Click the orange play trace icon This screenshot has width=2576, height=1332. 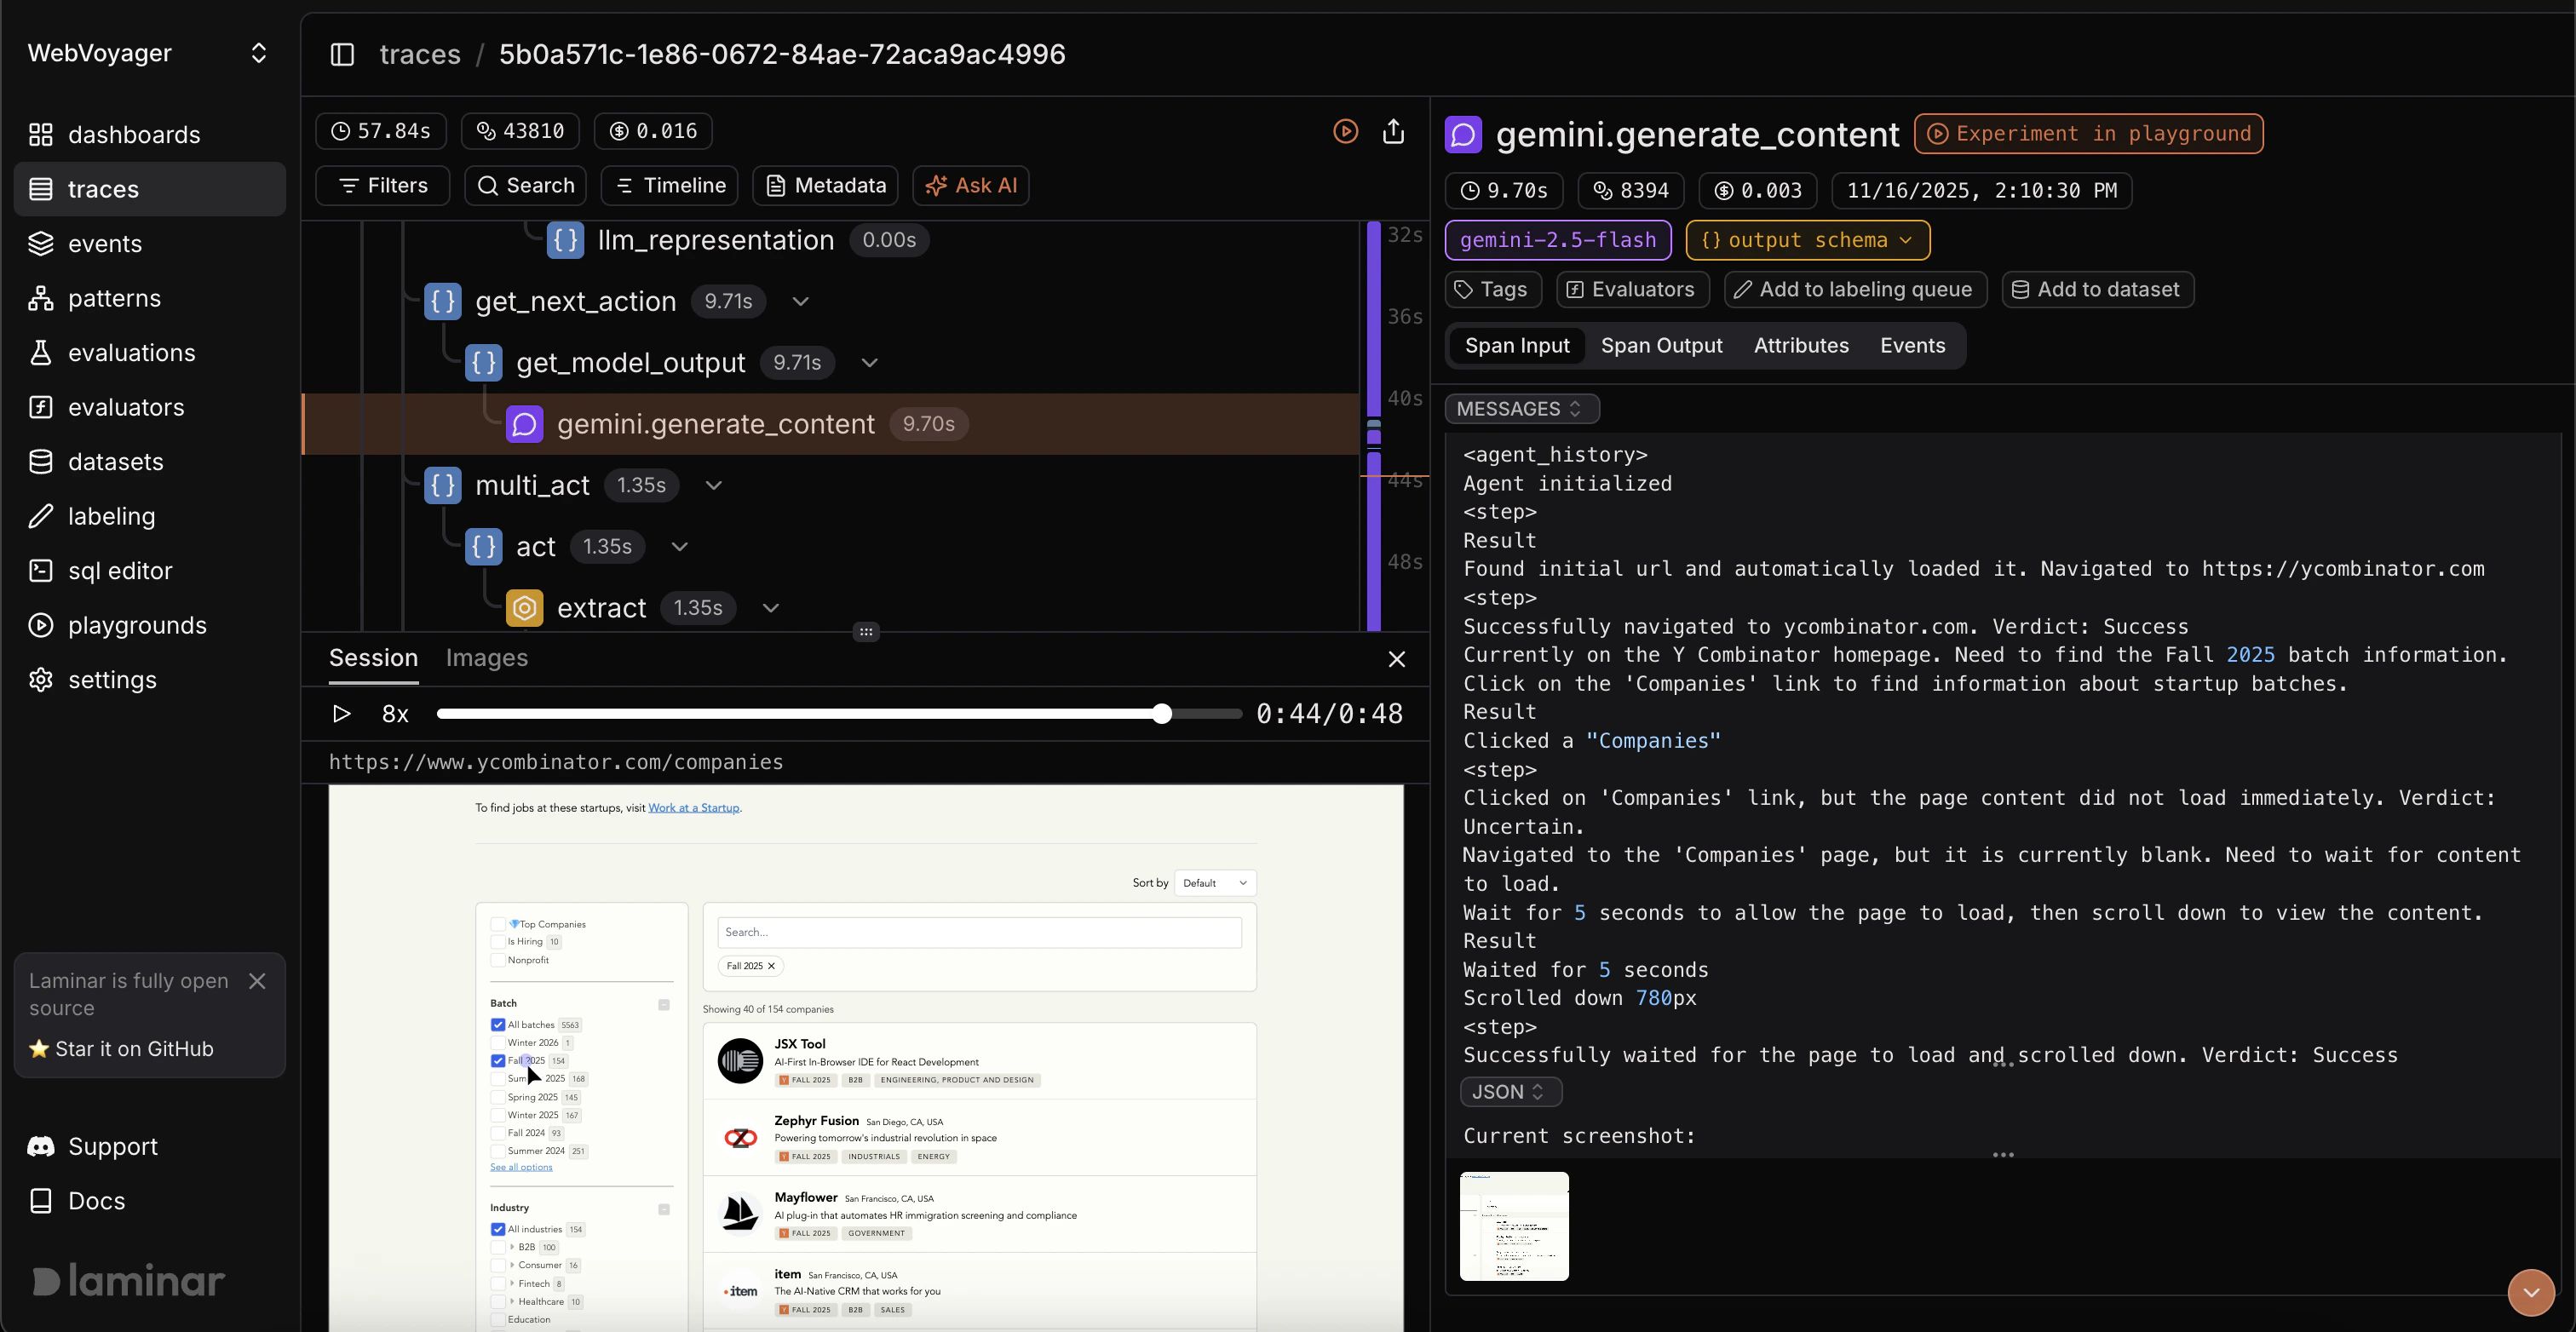pyautogui.click(x=1345, y=131)
